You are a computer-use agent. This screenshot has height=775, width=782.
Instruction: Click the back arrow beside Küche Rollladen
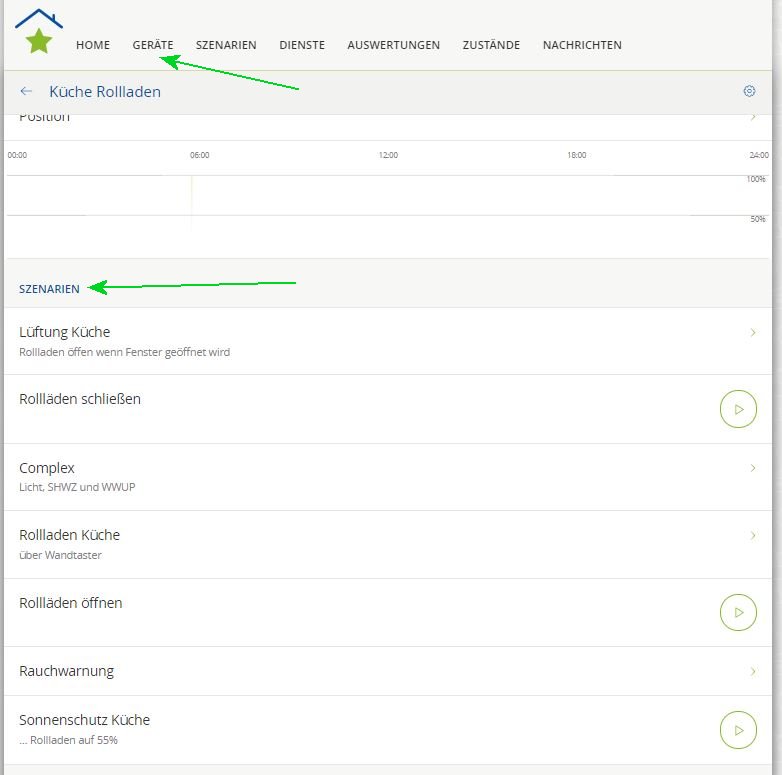click(x=26, y=91)
